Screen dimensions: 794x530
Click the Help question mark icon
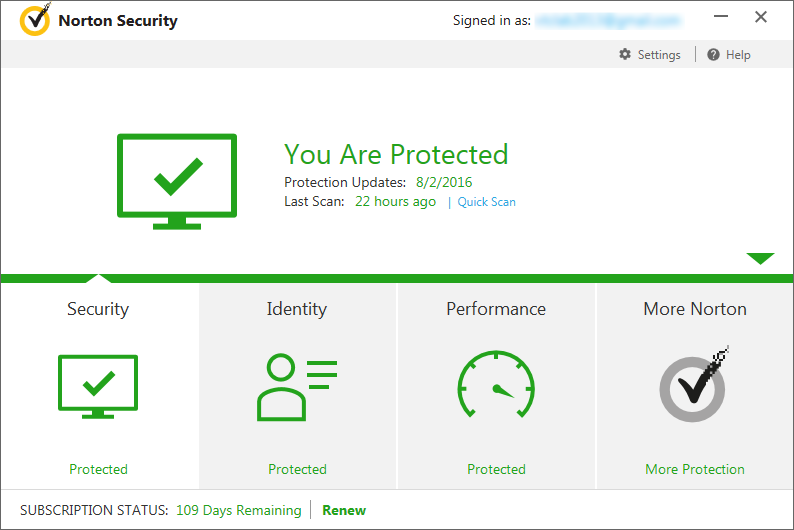(713, 55)
